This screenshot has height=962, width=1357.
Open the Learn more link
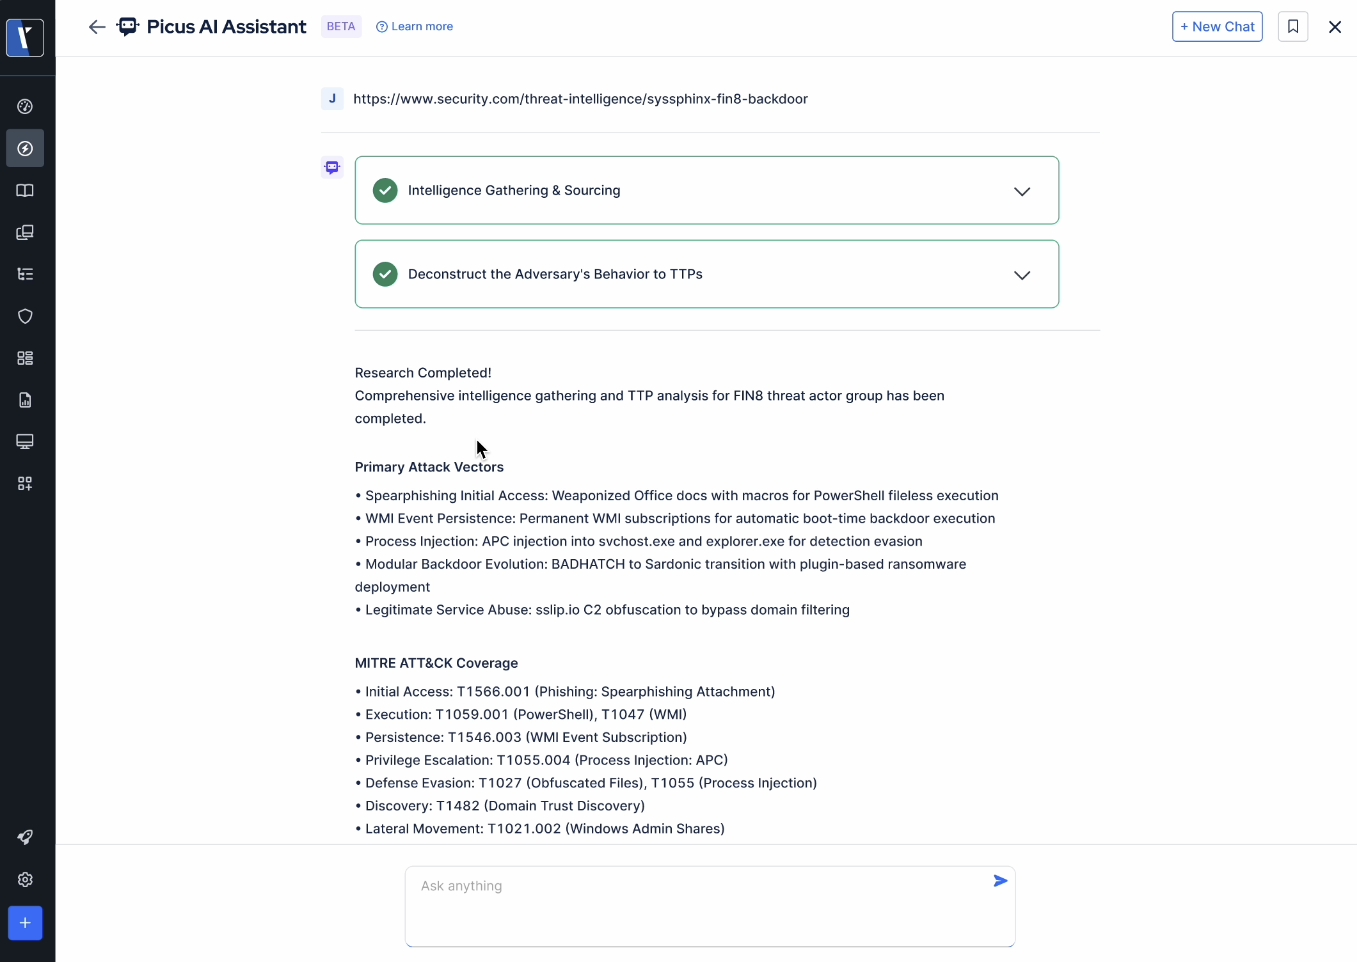pos(414,26)
